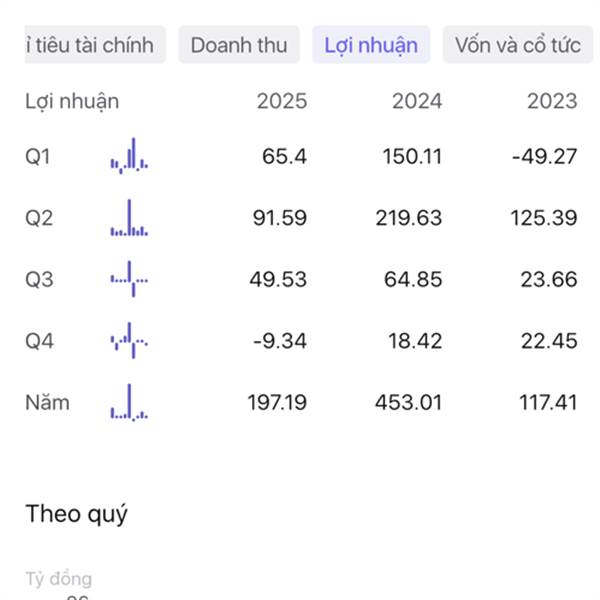The image size is (600, 600).
Task: Click the Theo quý section heading
Action: click(x=76, y=515)
